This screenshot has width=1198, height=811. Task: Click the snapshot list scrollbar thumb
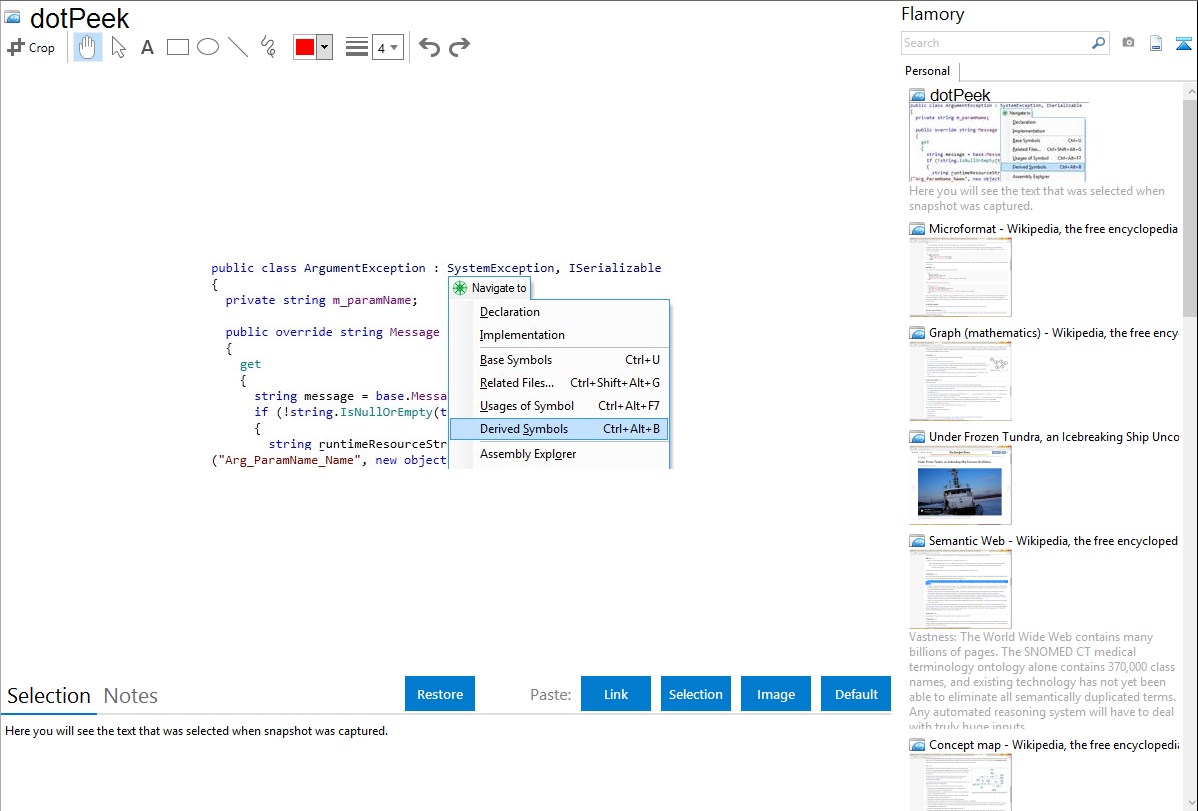click(x=1190, y=207)
